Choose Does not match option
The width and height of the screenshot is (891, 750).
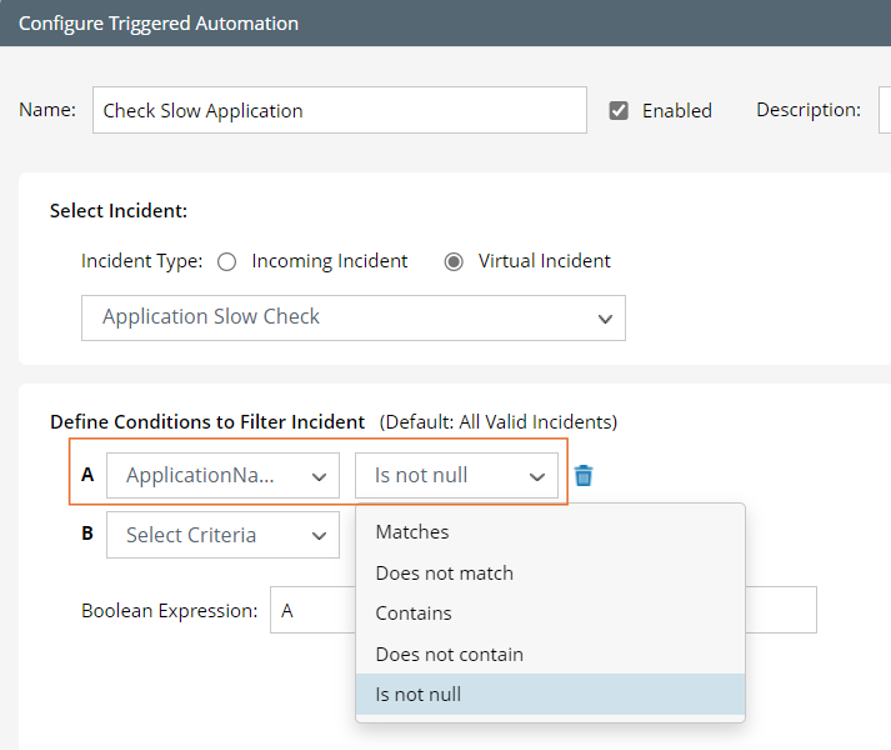point(444,573)
